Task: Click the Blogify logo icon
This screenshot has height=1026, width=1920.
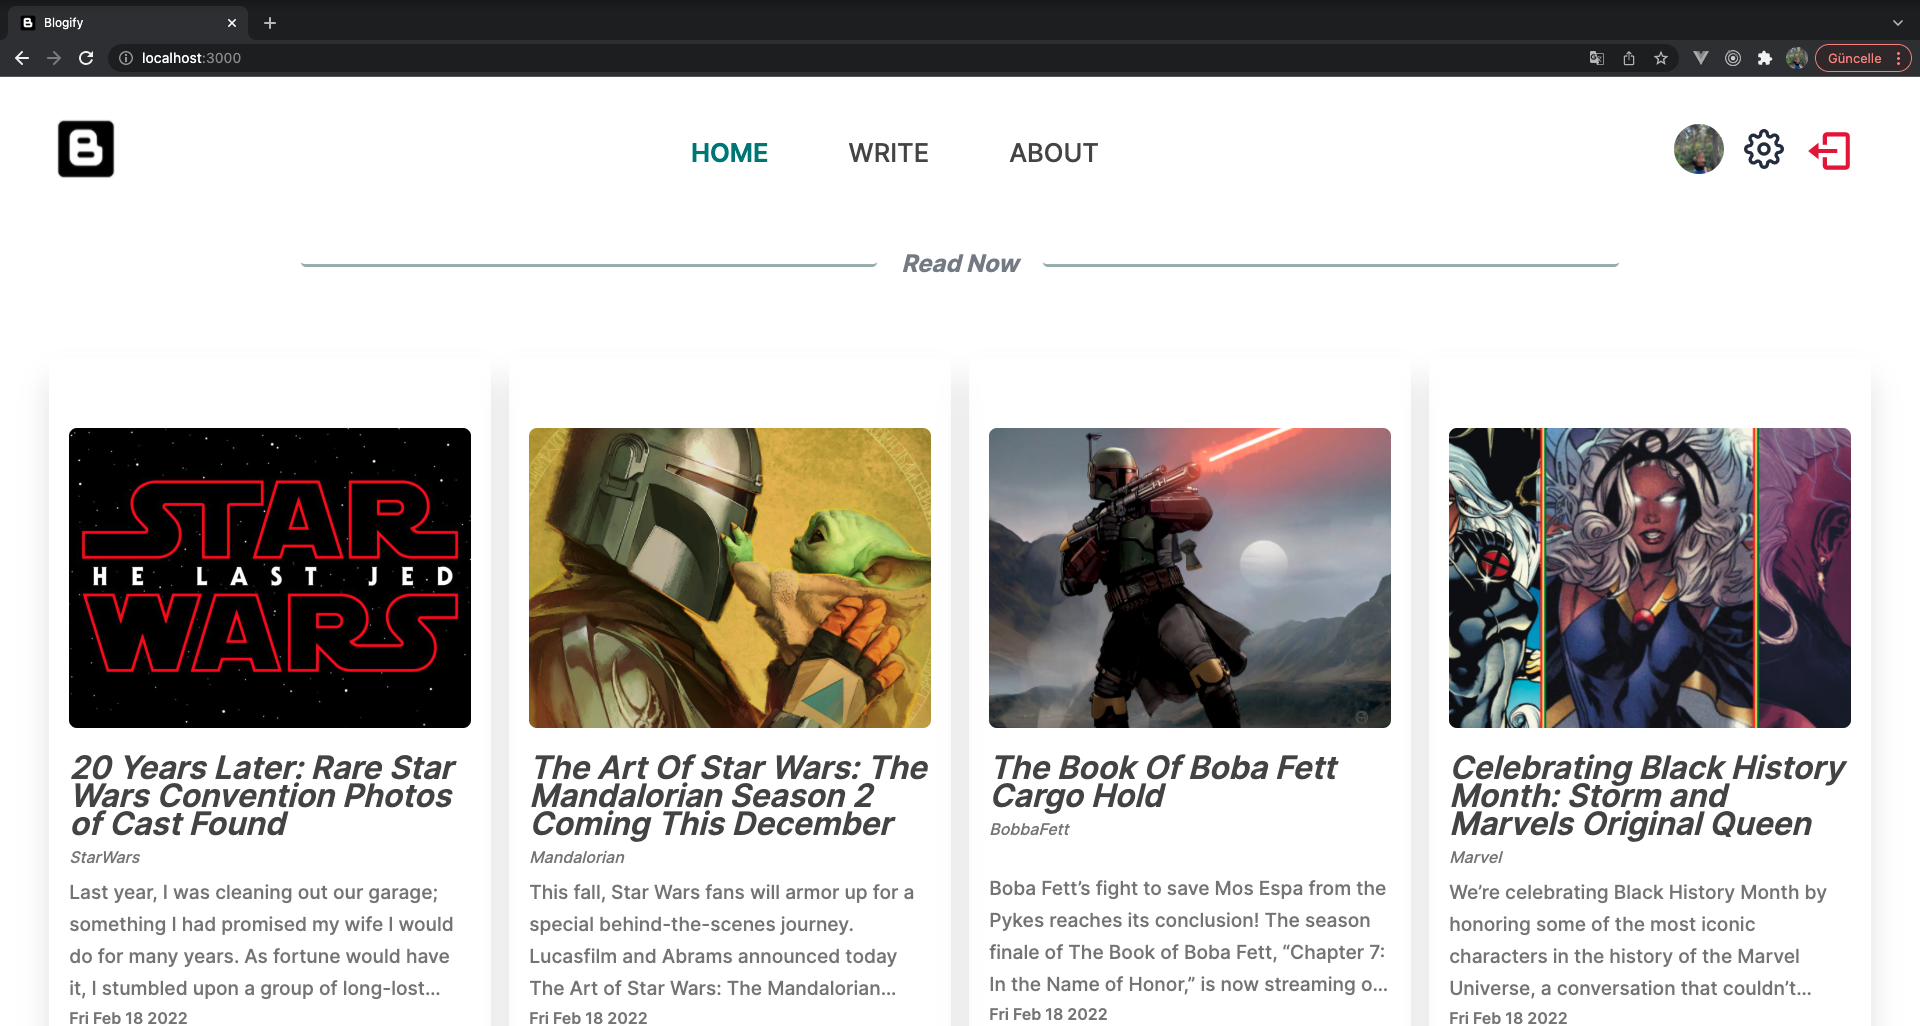Action: click(86, 149)
